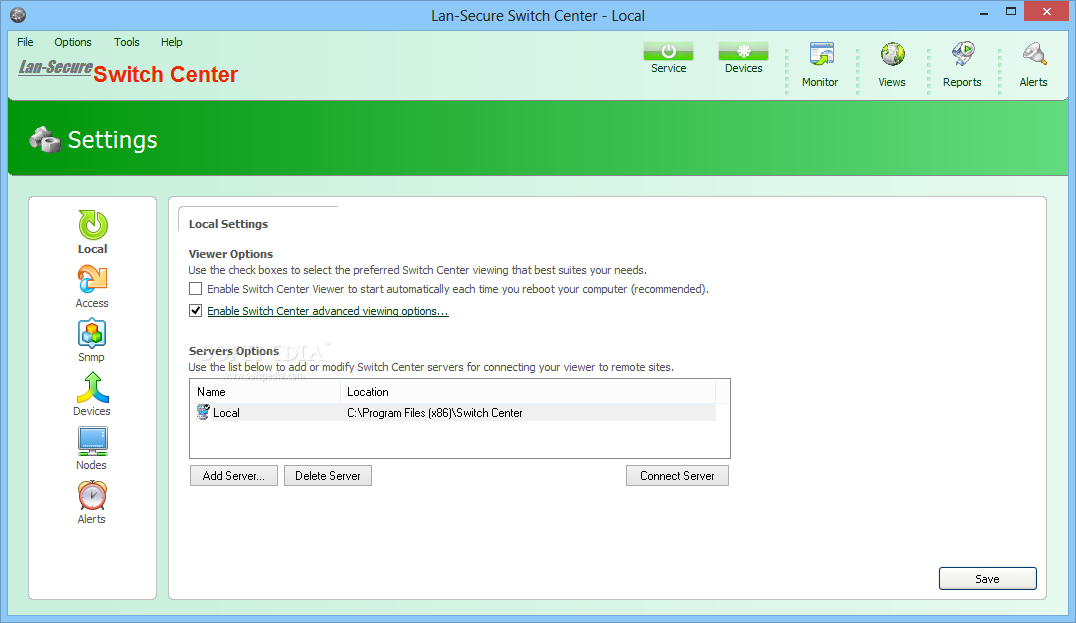Select the C:\Program Files (x86)\Switch Center location
Viewport: 1076px width, 623px height.
click(434, 412)
